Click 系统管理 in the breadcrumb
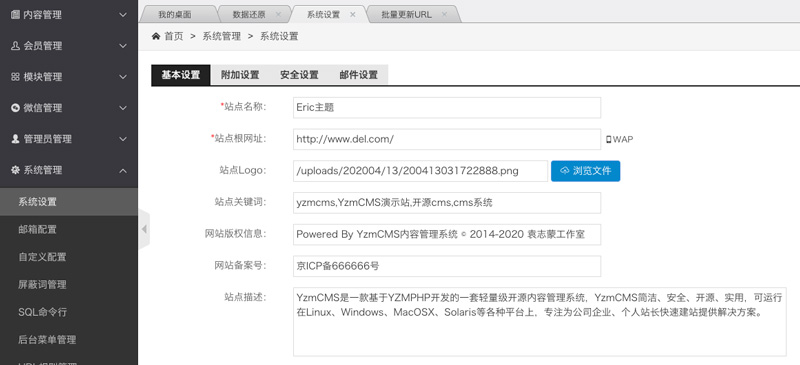800x365 pixels. [221, 36]
